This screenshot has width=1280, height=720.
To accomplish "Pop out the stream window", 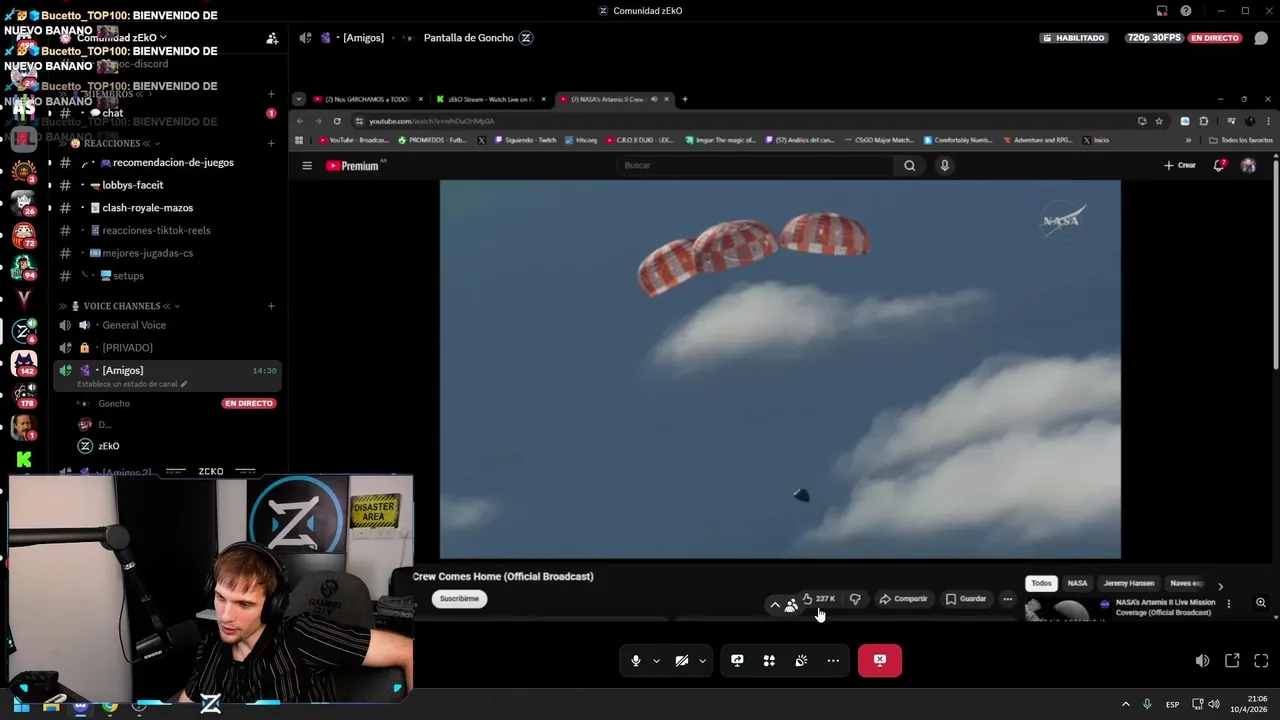I will coord(1232,661).
